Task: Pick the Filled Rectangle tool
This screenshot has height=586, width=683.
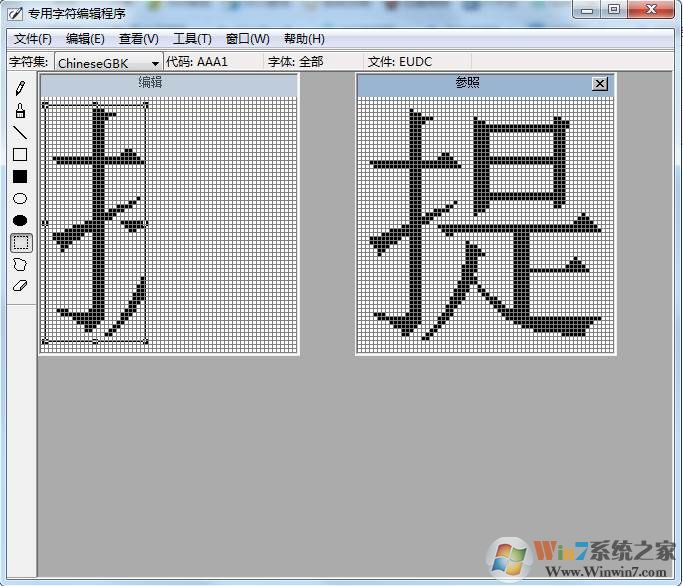Action: 20,176
